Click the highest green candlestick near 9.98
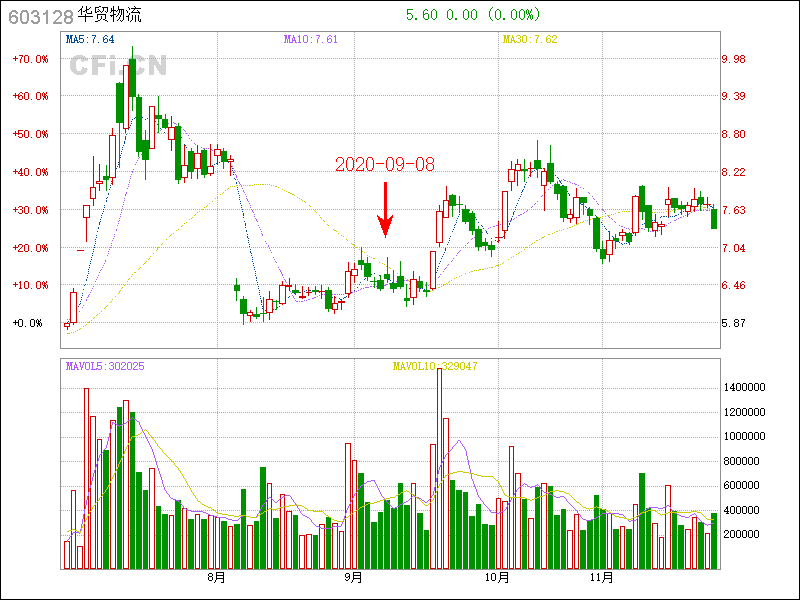 pyautogui.click(x=132, y=78)
